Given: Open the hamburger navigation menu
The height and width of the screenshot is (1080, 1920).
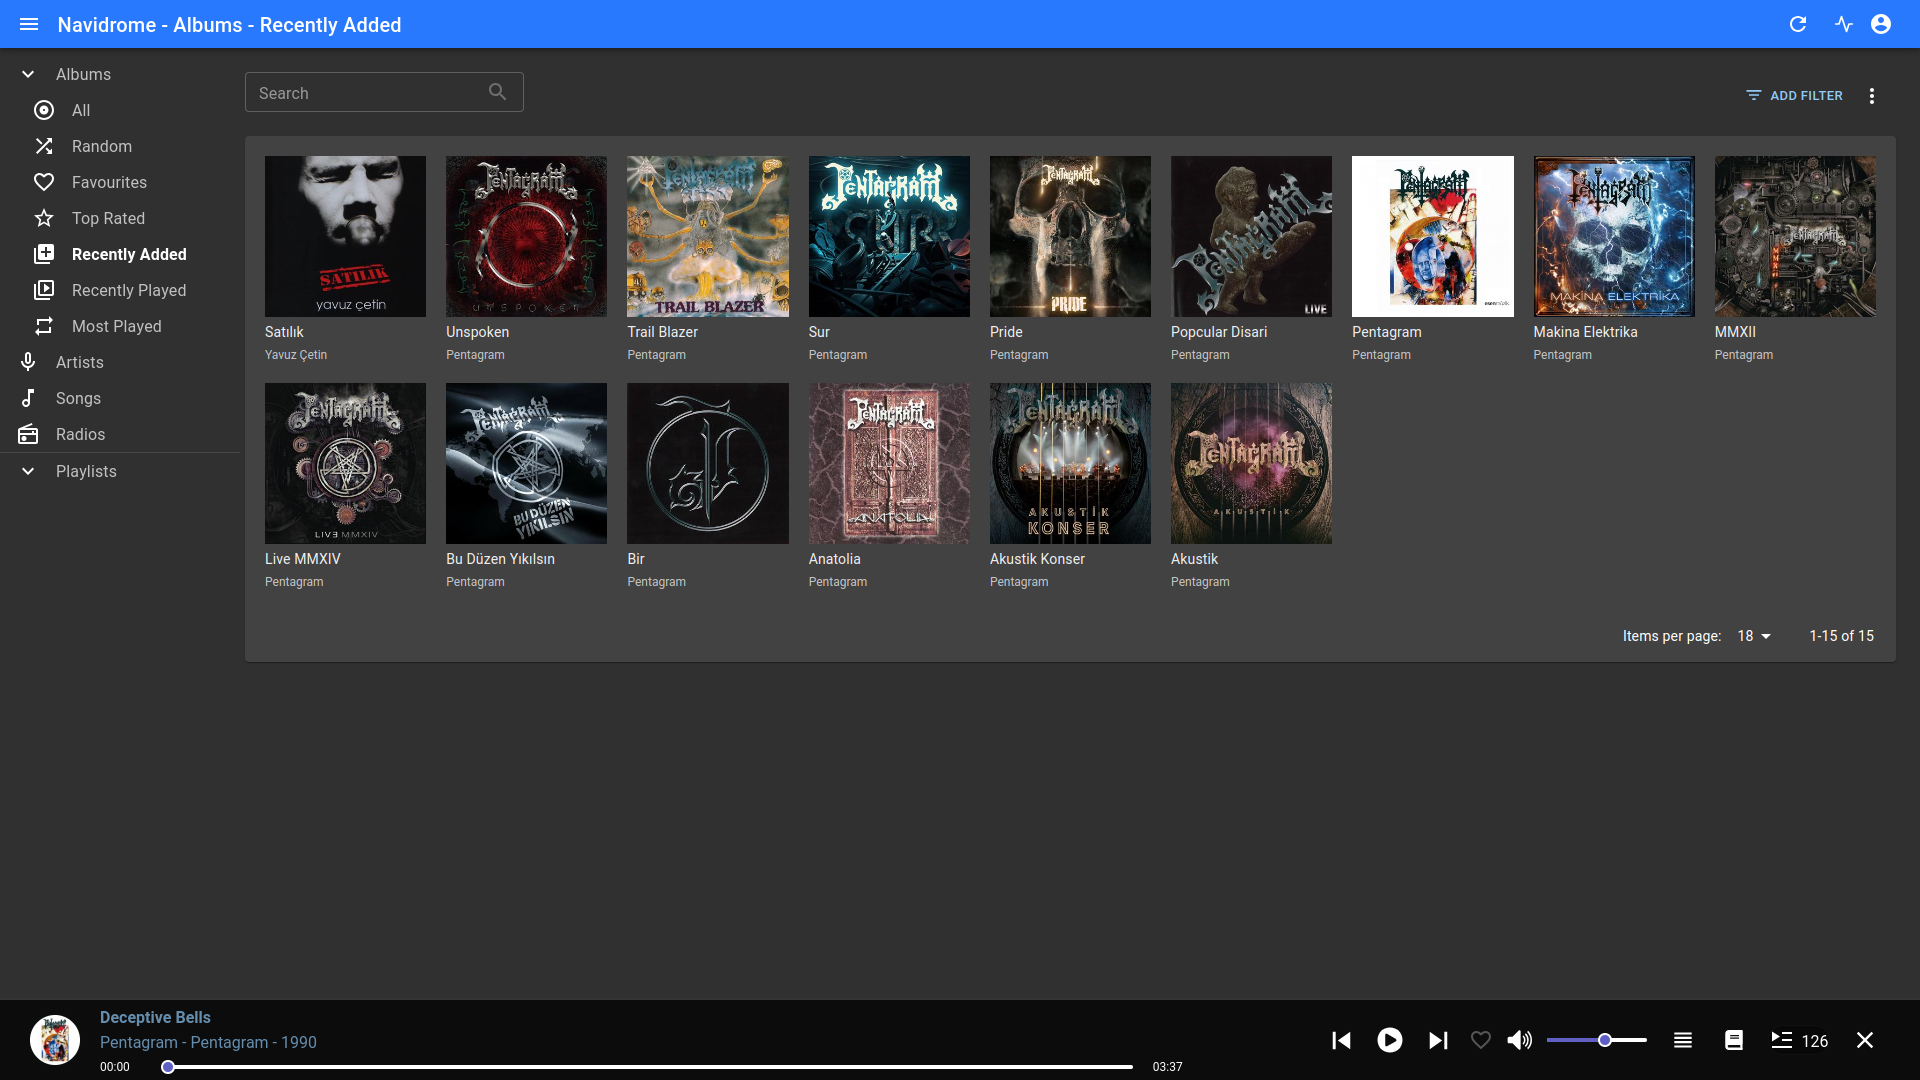Looking at the screenshot, I should click(29, 24).
